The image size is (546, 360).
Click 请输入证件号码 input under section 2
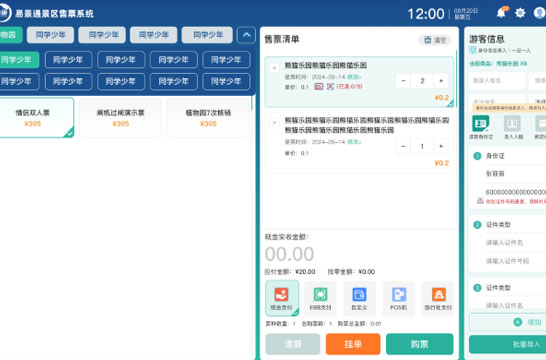[x=515, y=261]
